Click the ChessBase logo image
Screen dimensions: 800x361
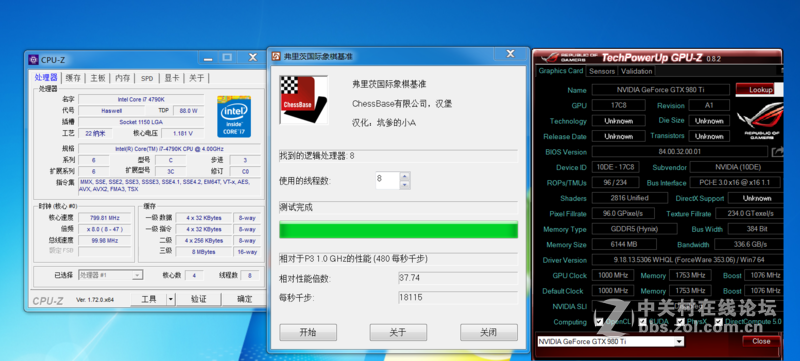[x=304, y=100]
